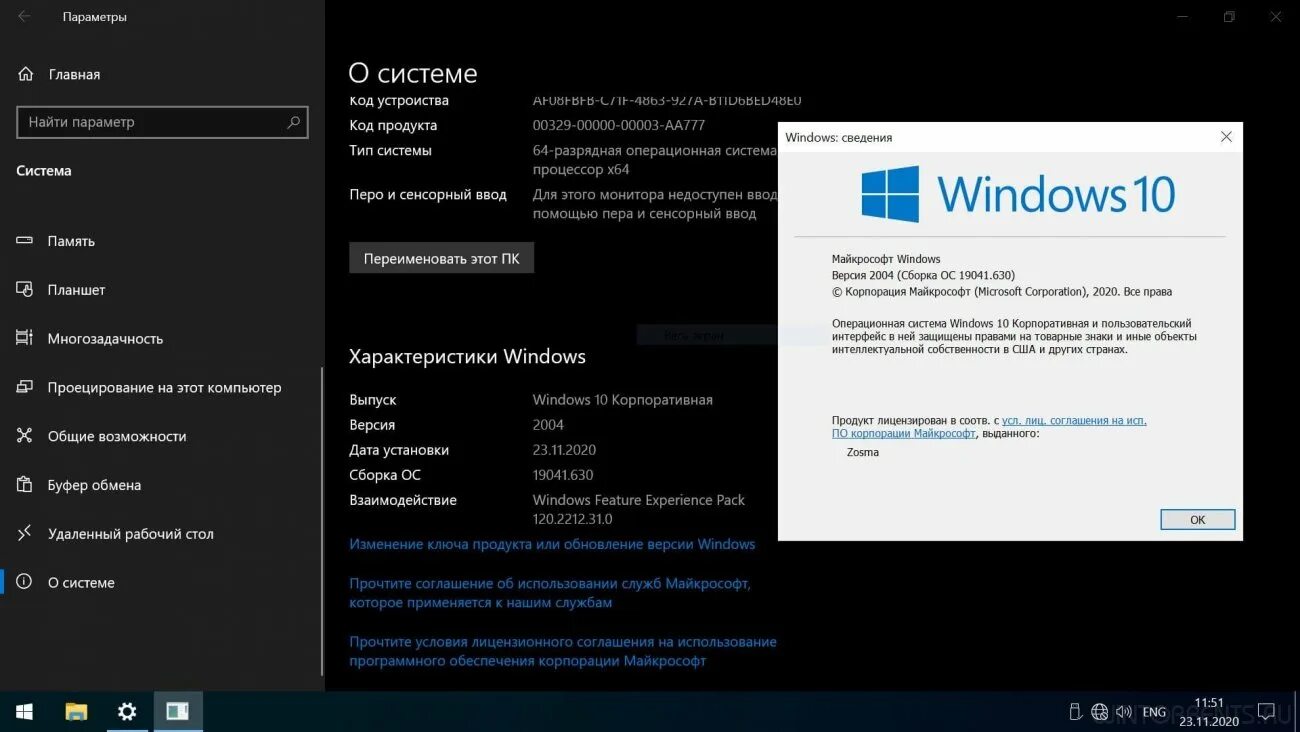Click the Settings gear on the taskbar
1300x732 pixels.
click(x=127, y=712)
